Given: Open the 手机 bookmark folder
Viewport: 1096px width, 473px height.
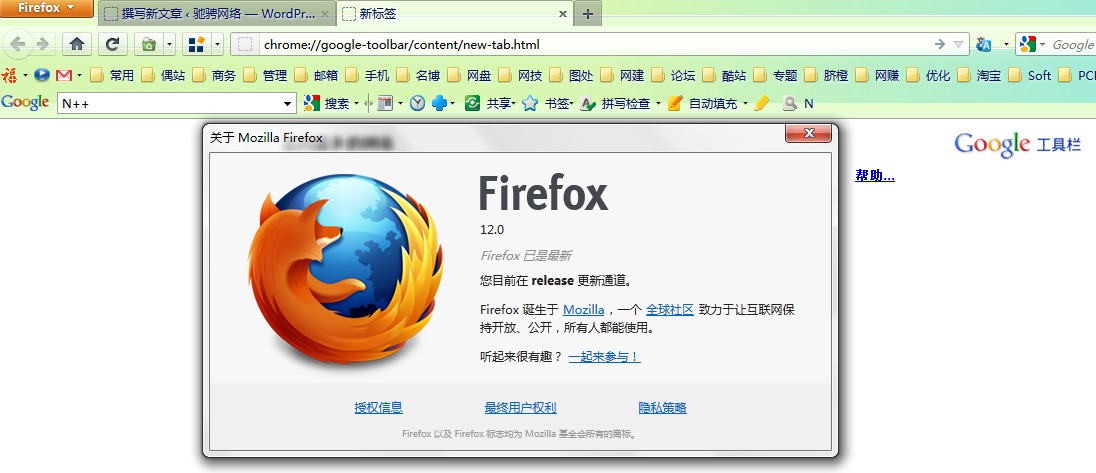Looking at the screenshot, I should pos(367,75).
